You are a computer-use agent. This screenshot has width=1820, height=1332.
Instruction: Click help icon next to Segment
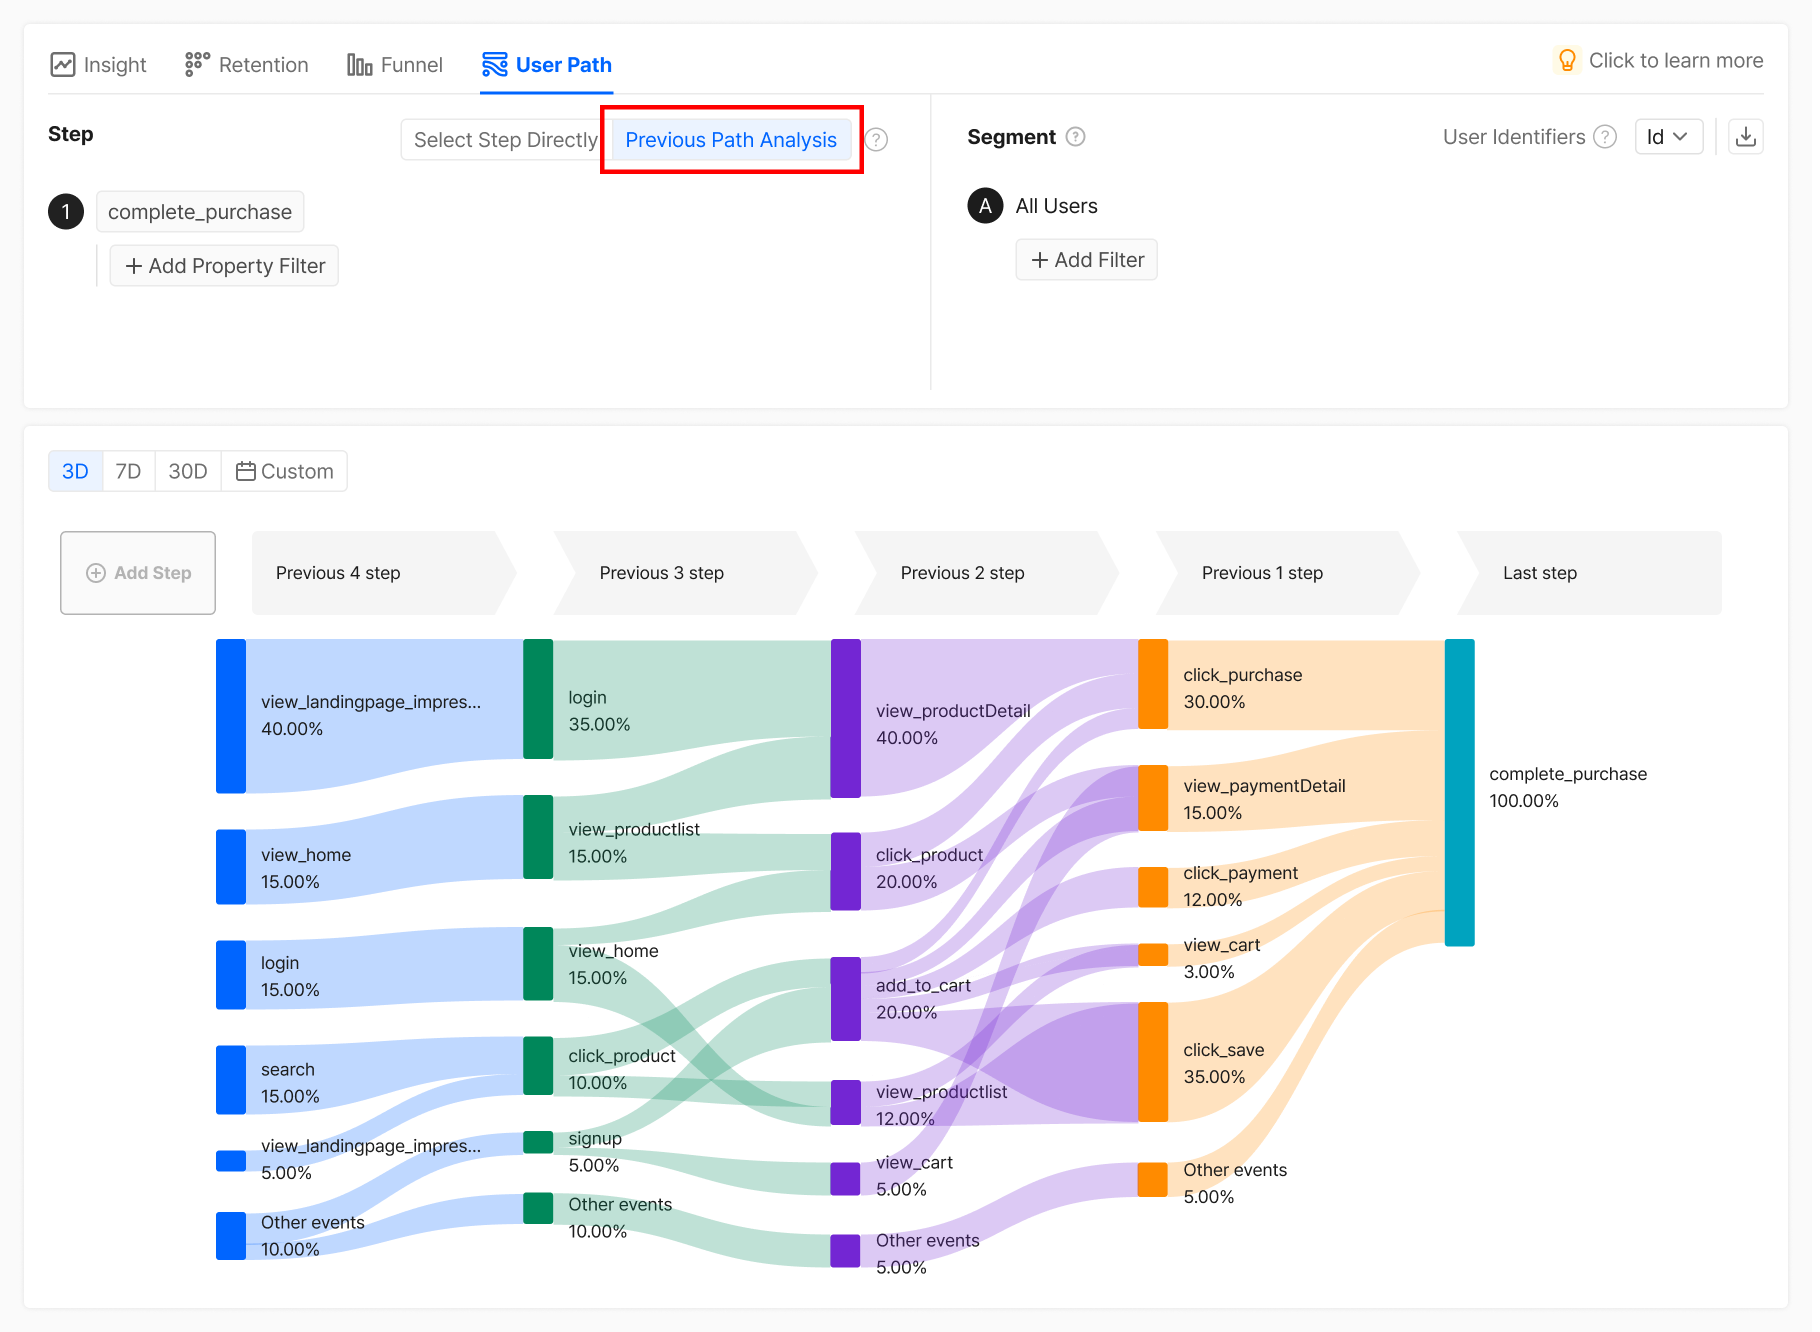pyautogui.click(x=1075, y=137)
